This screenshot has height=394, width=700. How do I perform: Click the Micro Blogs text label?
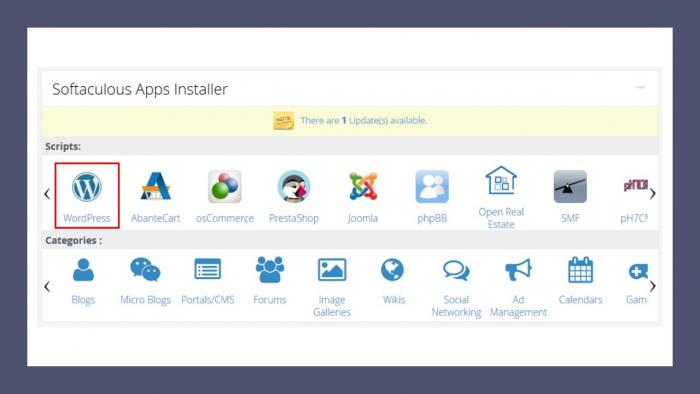coord(145,300)
